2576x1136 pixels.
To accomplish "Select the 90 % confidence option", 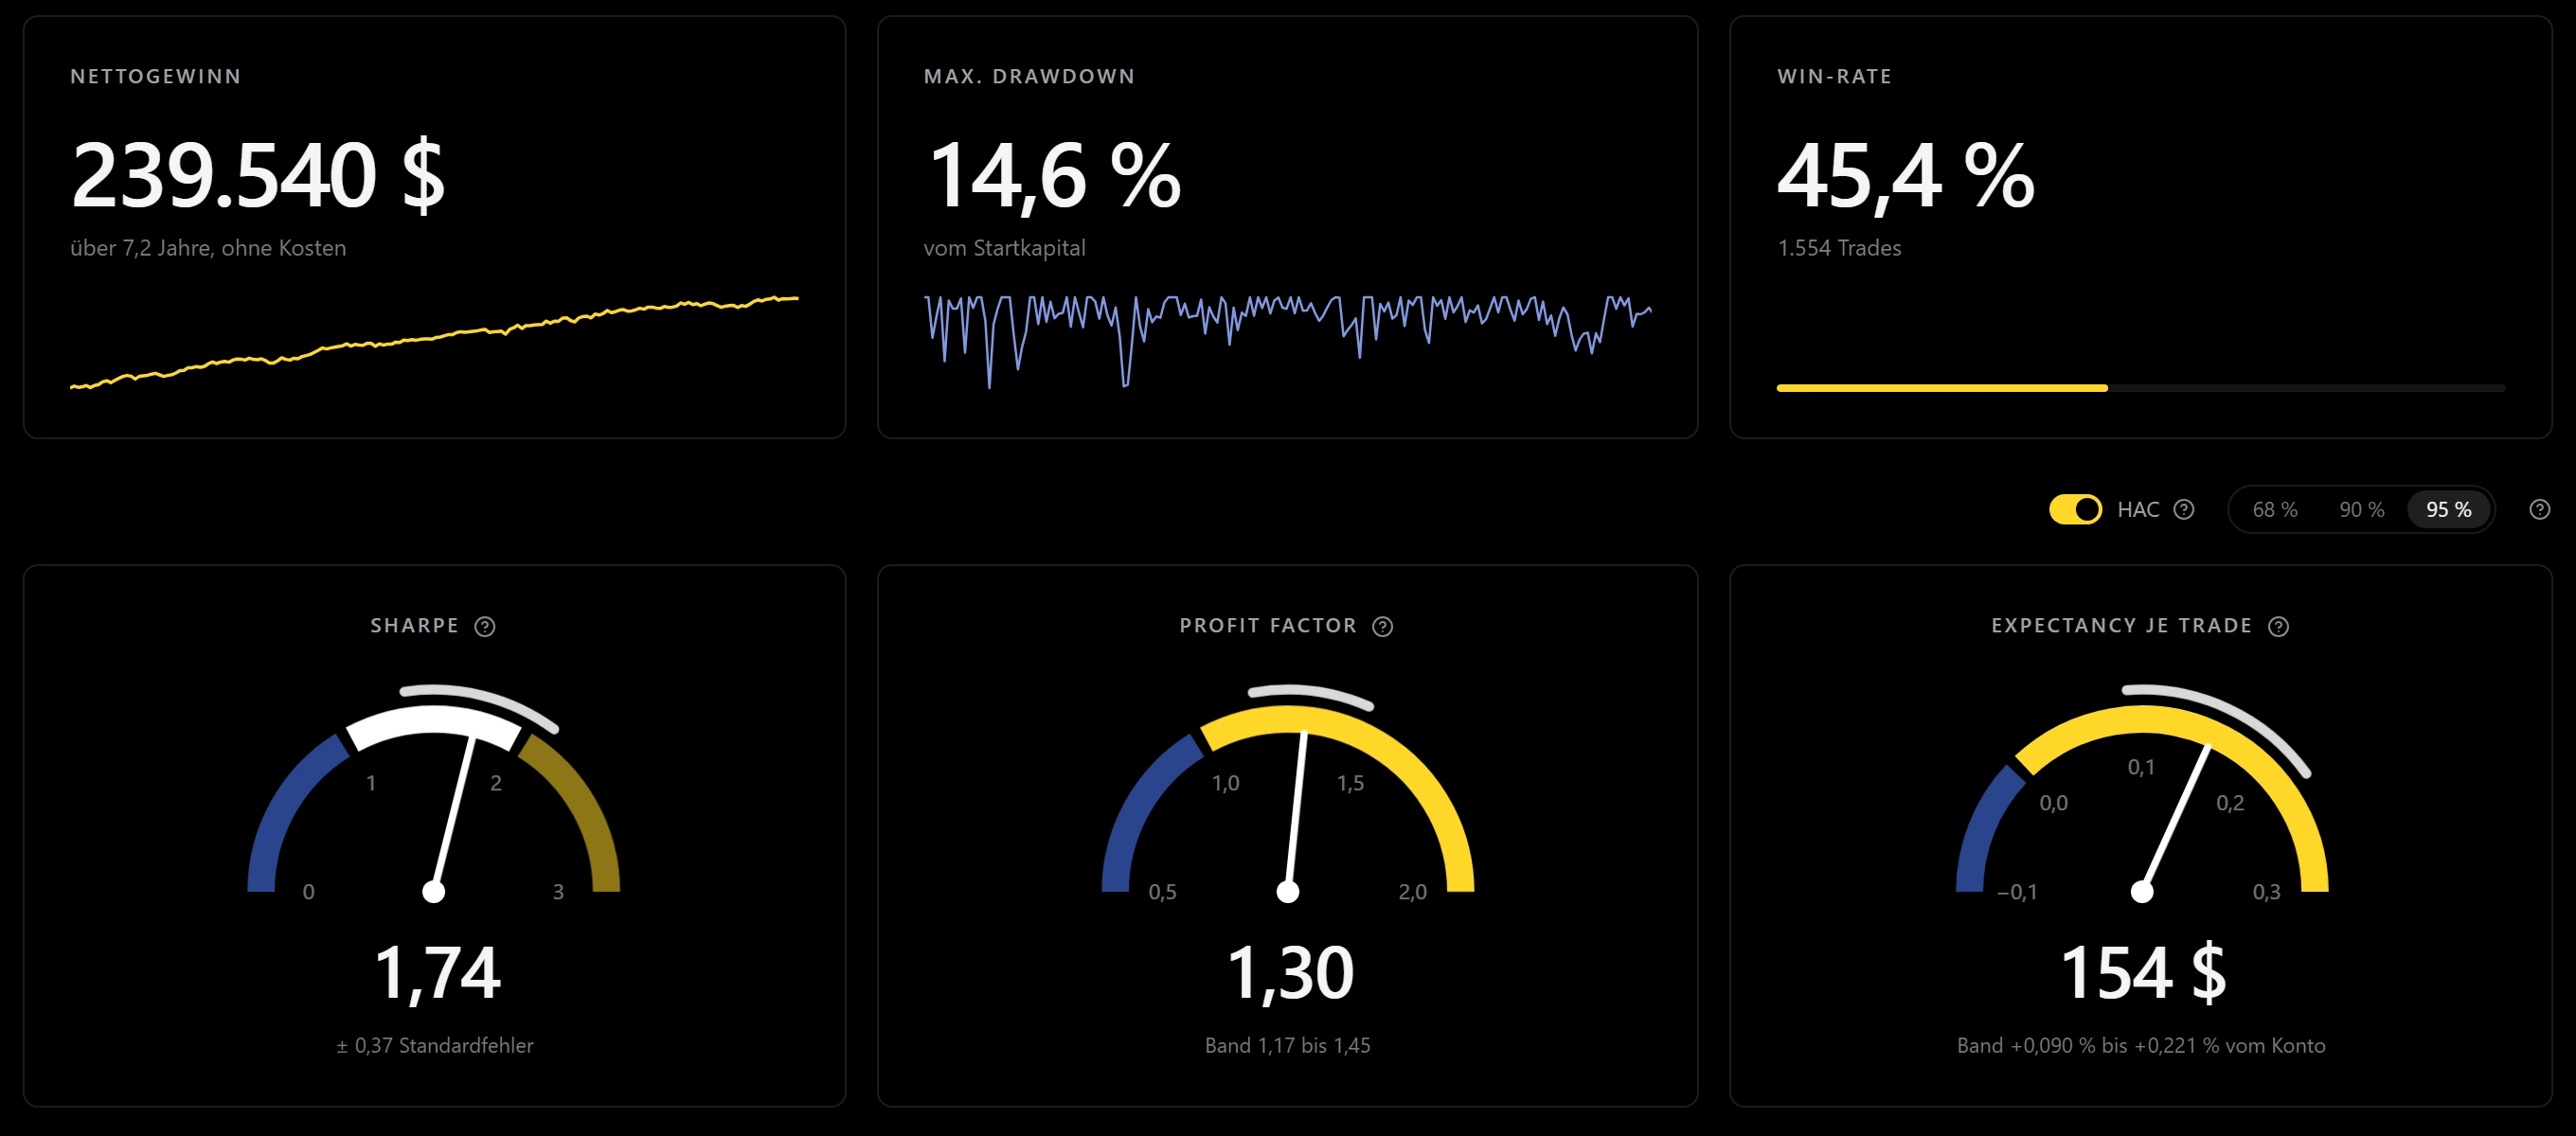I will [2362, 509].
